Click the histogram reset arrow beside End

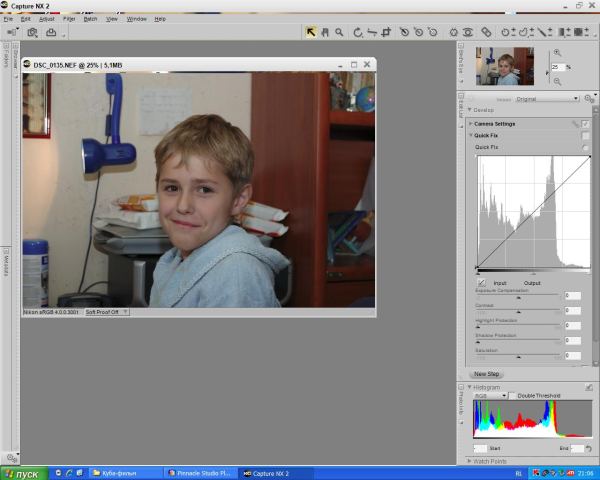pyautogui.click(x=589, y=448)
